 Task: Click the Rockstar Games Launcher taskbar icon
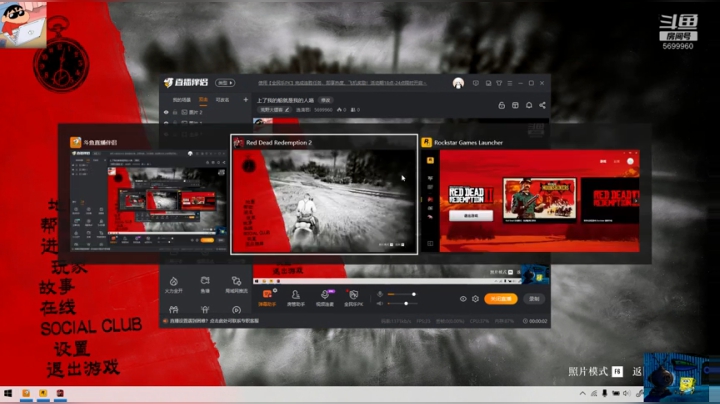(43, 393)
